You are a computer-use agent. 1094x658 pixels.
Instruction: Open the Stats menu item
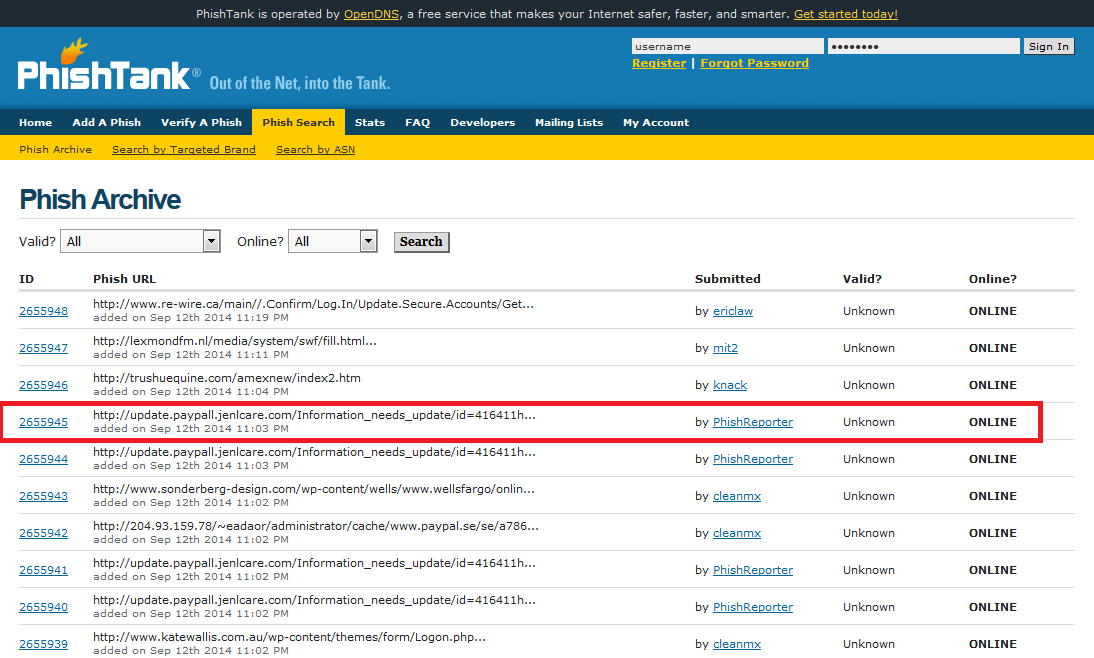pos(369,122)
